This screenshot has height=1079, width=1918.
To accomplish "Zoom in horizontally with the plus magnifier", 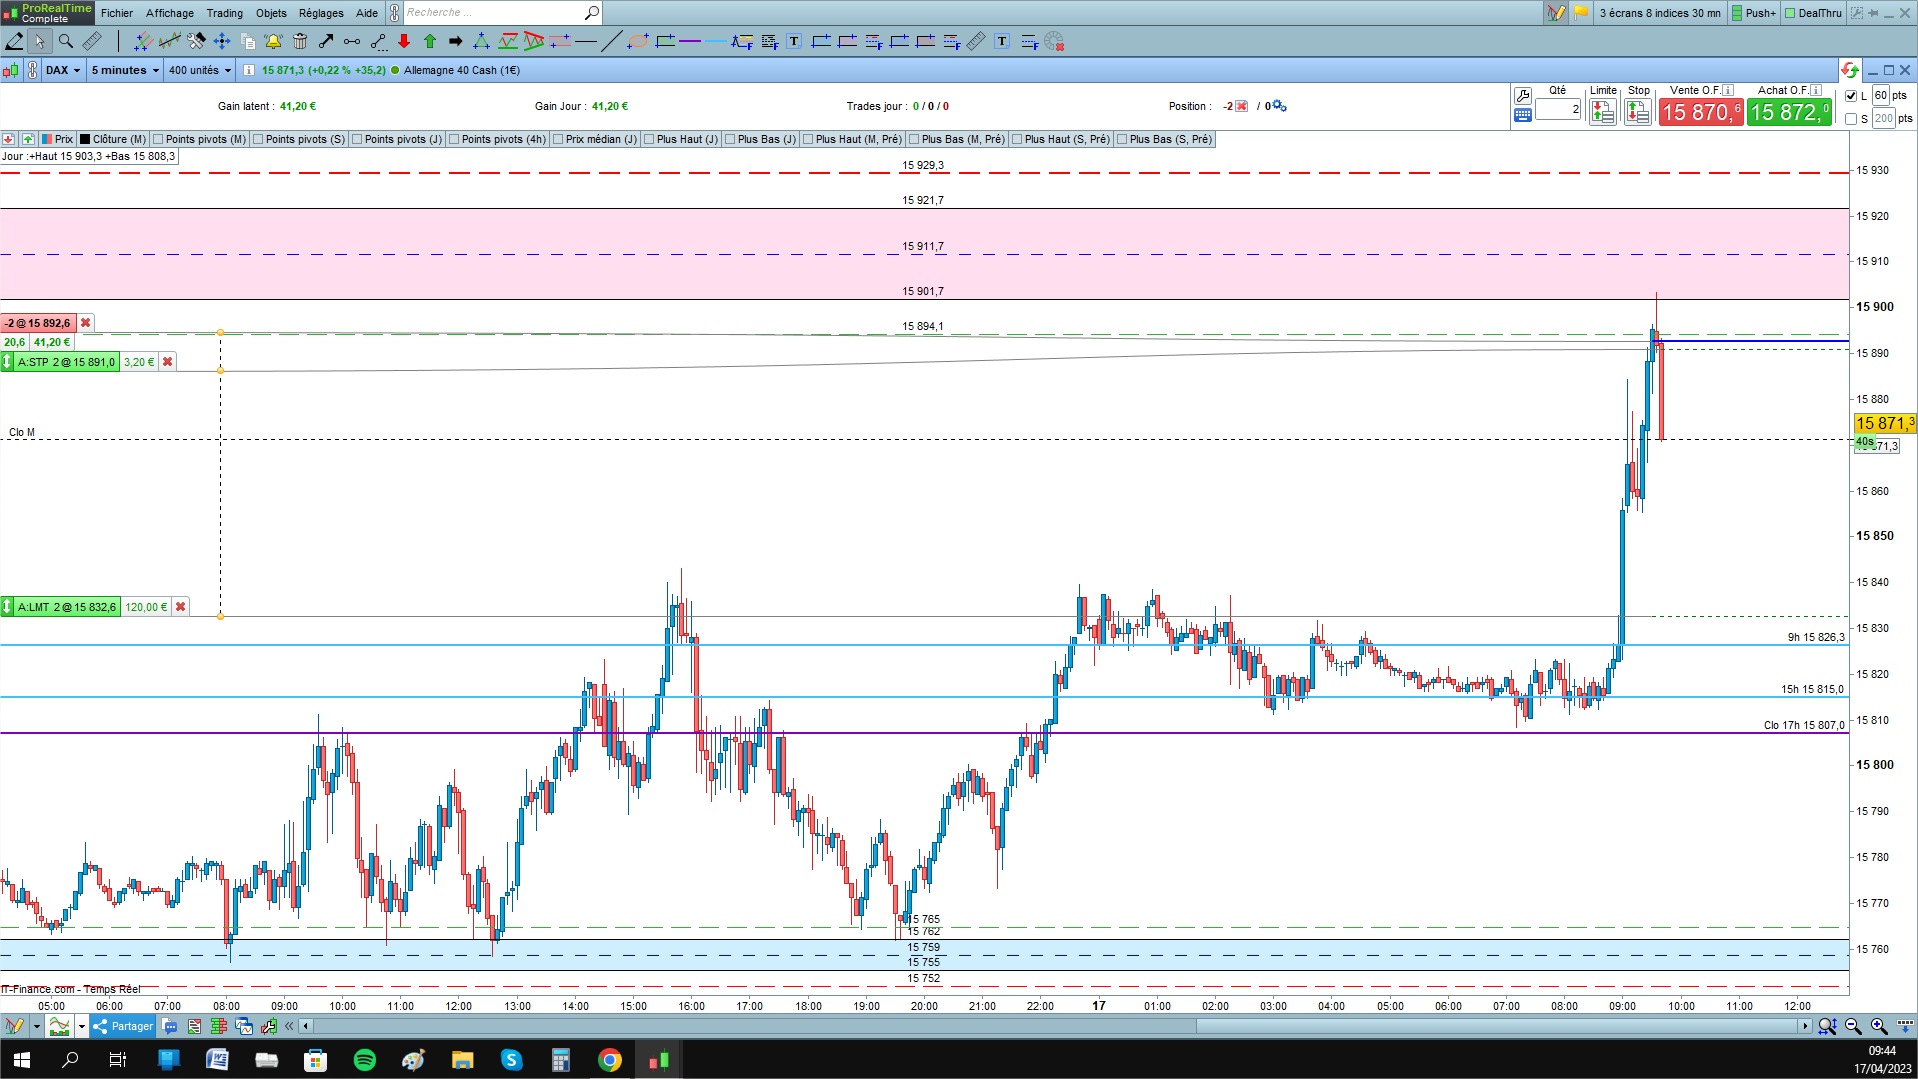I will (1879, 1026).
